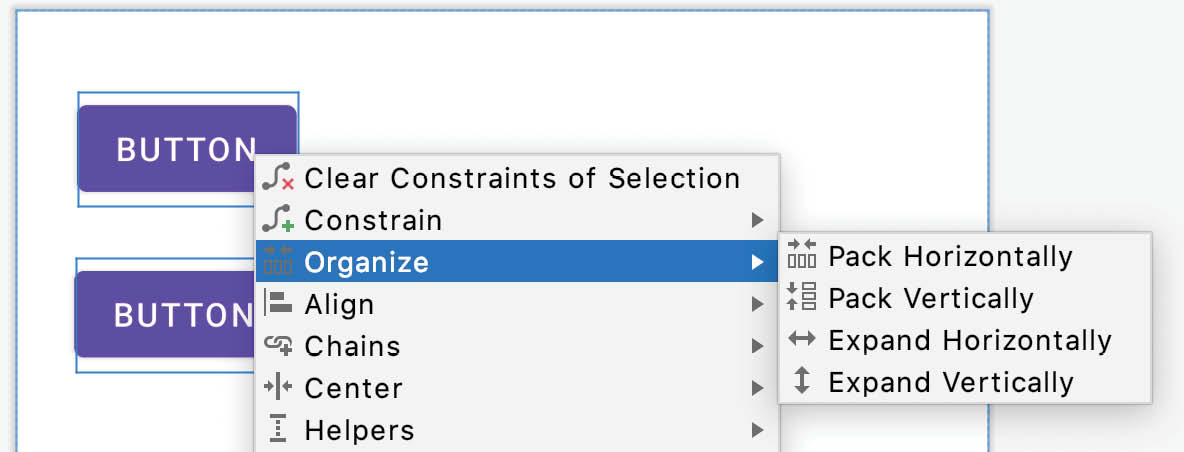This screenshot has height=452, width=1184.
Task: Open the Align submenu arrow
Action: 757,304
